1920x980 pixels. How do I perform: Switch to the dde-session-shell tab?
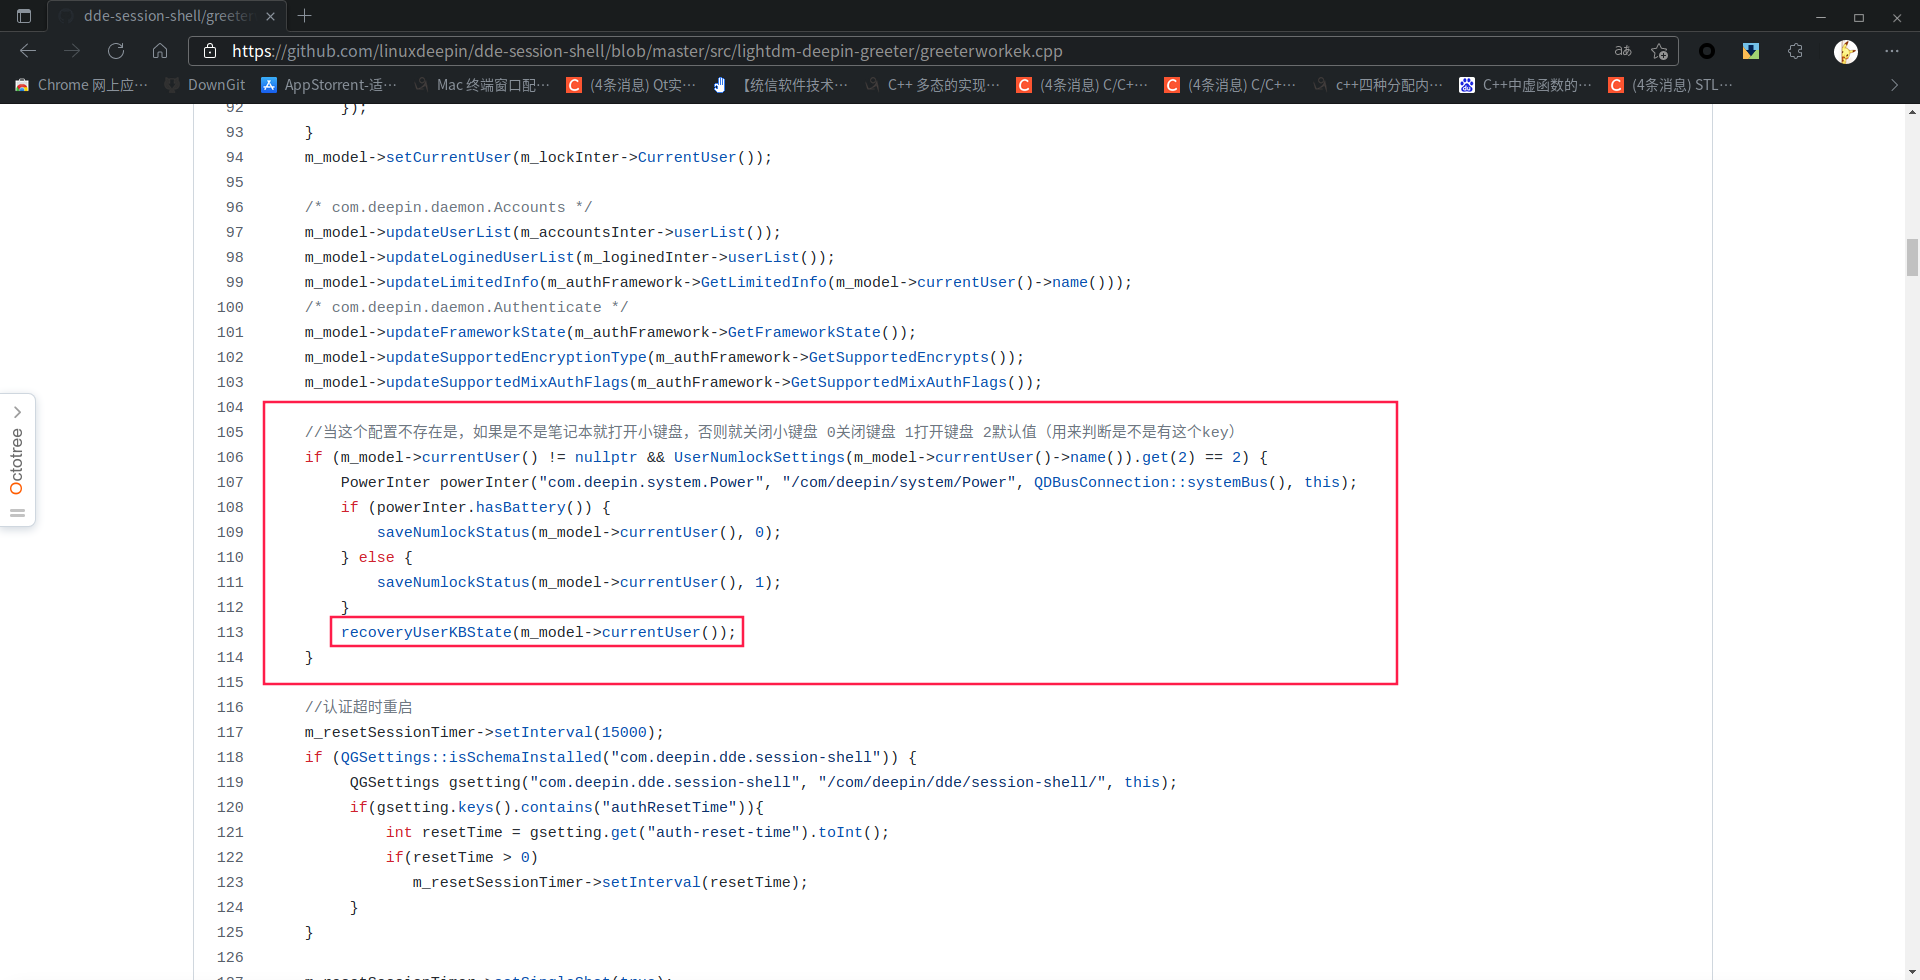pyautogui.click(x=160, y=16)
